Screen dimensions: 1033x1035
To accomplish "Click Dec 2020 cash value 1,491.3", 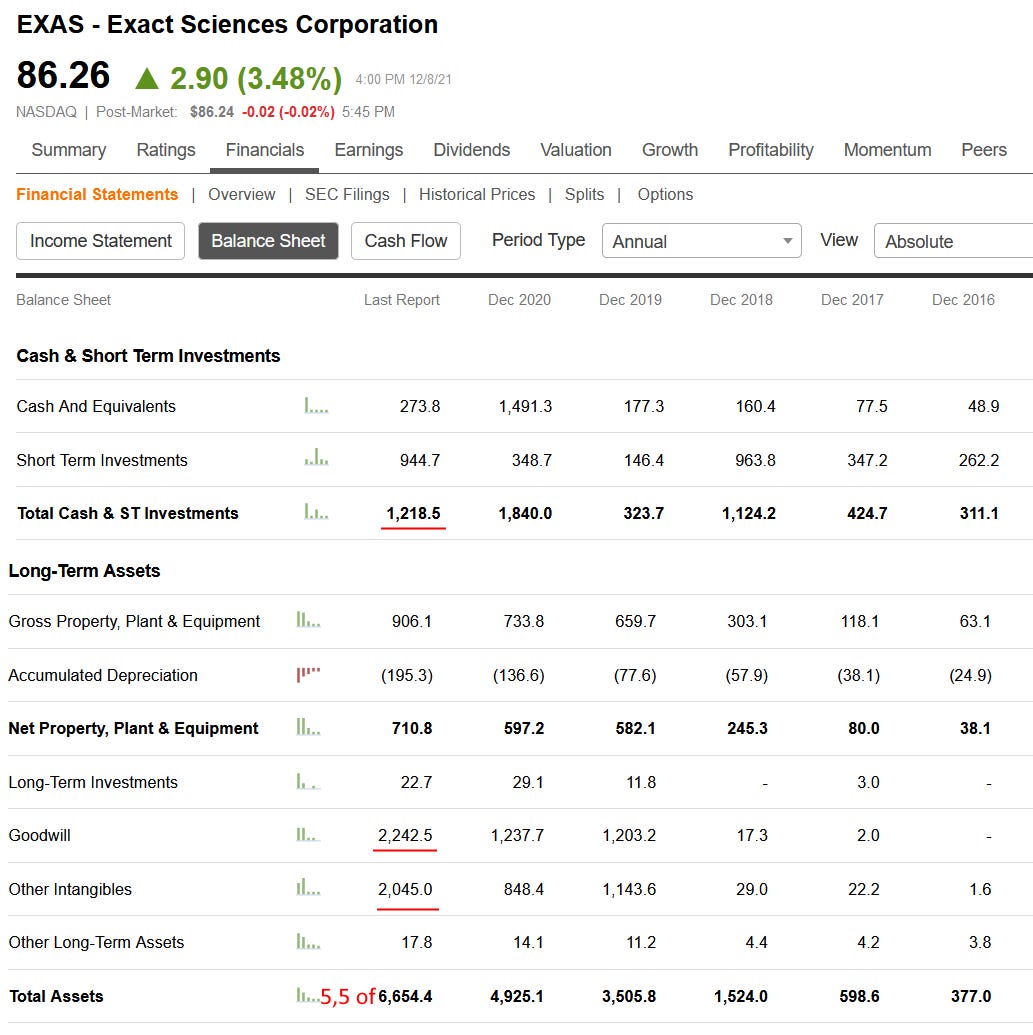I will [x=525, y=406].
